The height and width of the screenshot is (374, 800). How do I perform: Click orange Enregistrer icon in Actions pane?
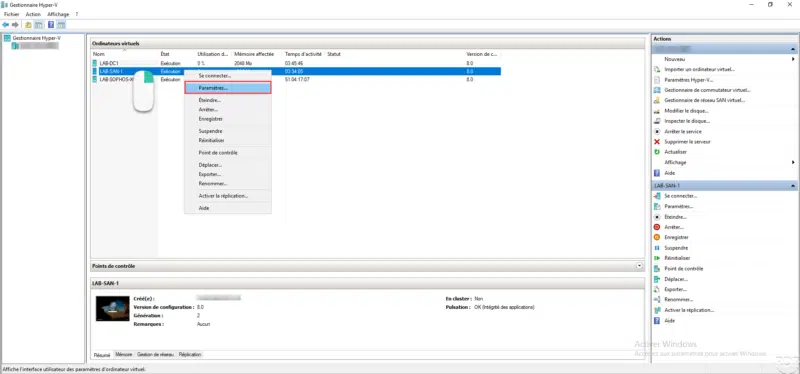tap(657, 237)
